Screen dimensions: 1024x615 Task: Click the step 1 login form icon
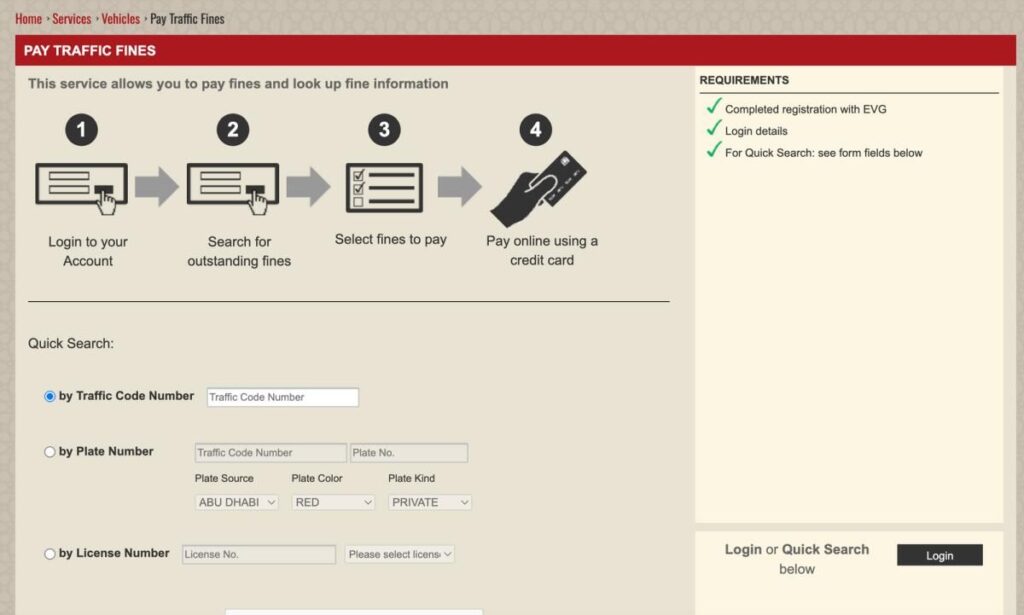[81, 187]
